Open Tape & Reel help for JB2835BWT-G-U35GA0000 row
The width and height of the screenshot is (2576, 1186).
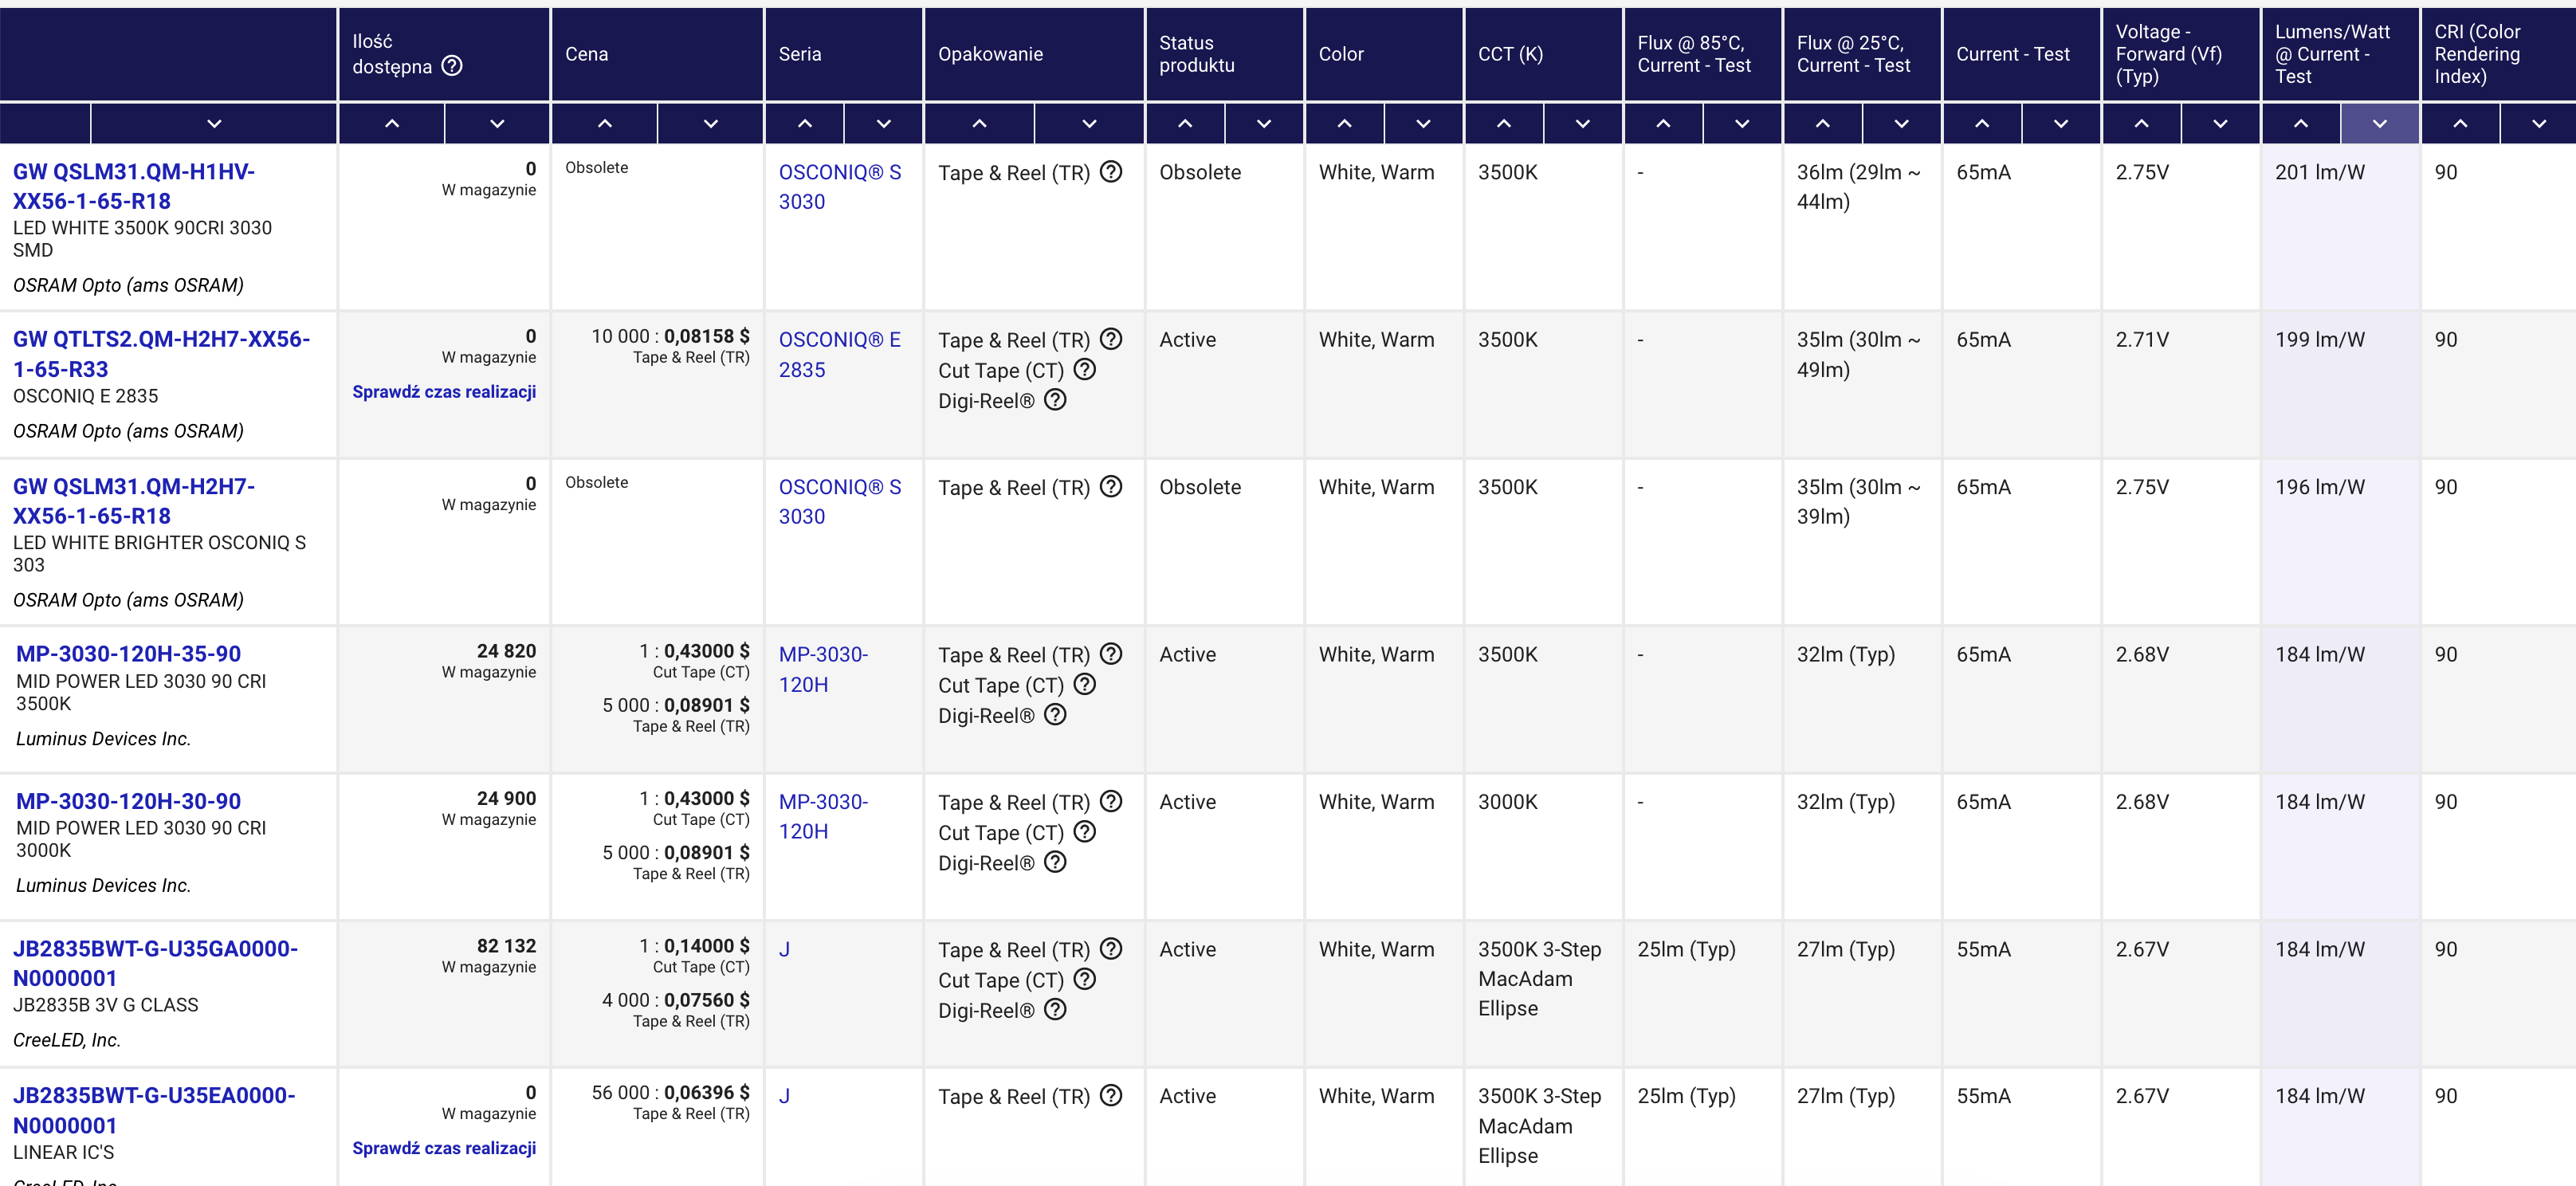click(1111, 949)
